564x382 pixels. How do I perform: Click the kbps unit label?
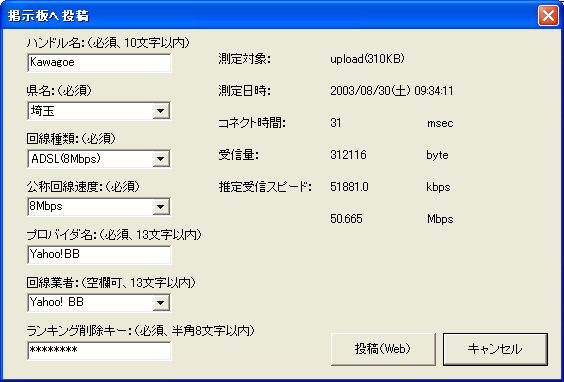click(x=438, y=187)
